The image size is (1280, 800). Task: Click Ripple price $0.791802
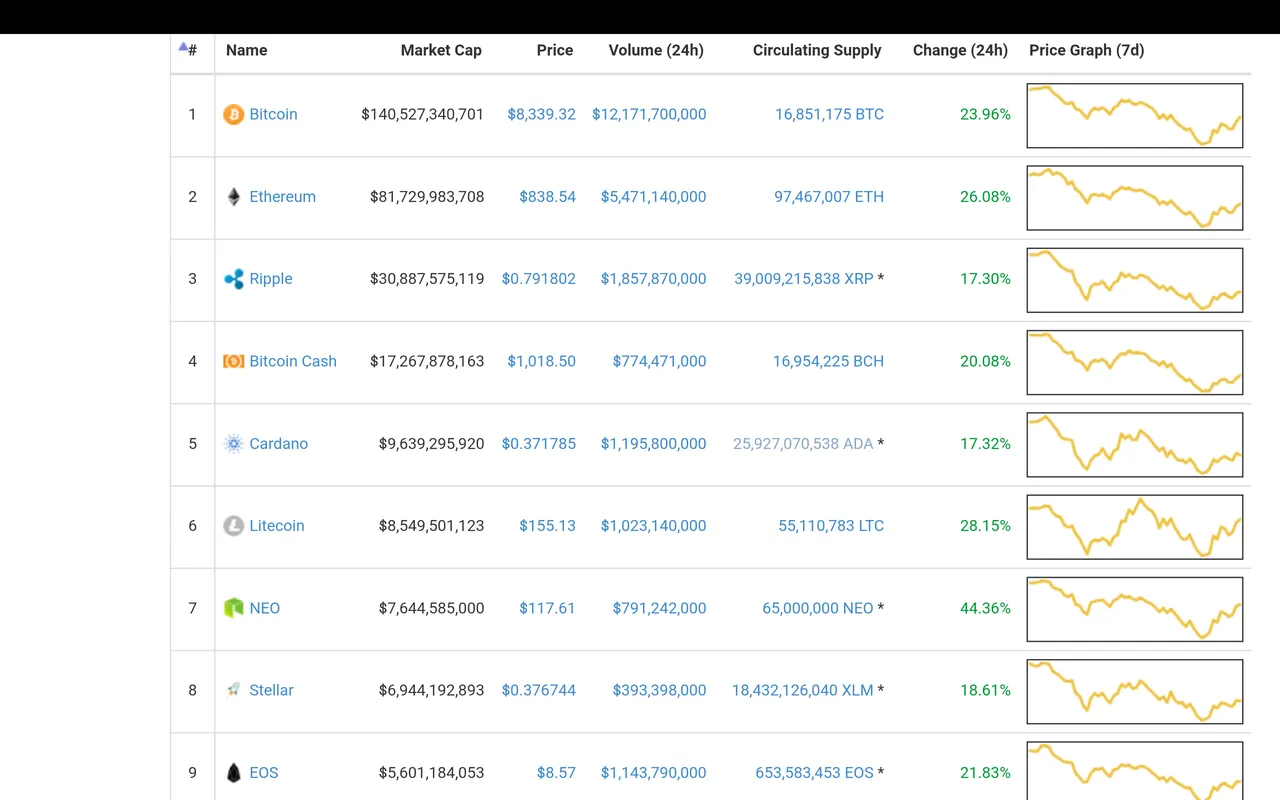539,279
